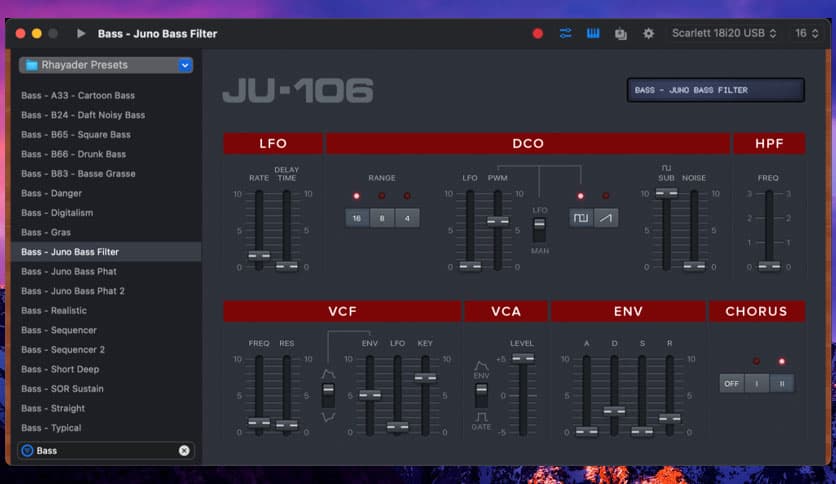Toggle the VCA ENV/GATE switch
Image resolution: width=836 pixels, height=484 pixels.
(481, 394)
